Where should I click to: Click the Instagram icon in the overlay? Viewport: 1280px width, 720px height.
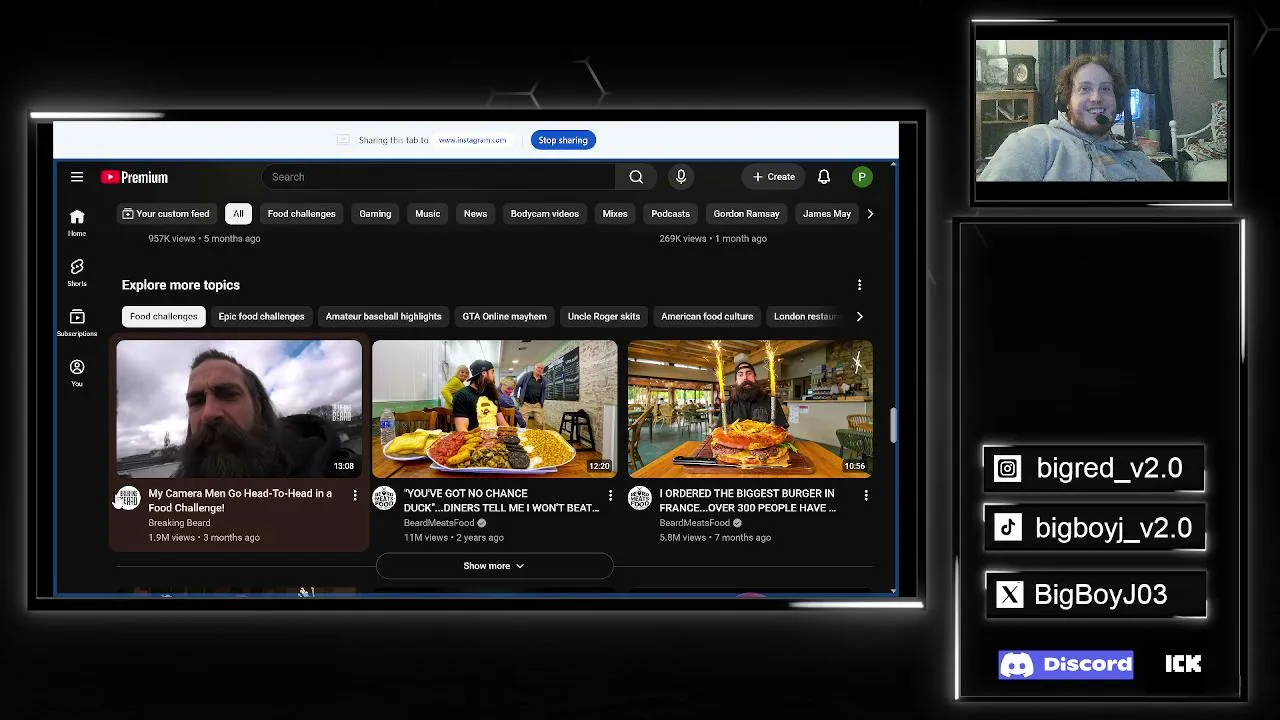click(1008, 469)
